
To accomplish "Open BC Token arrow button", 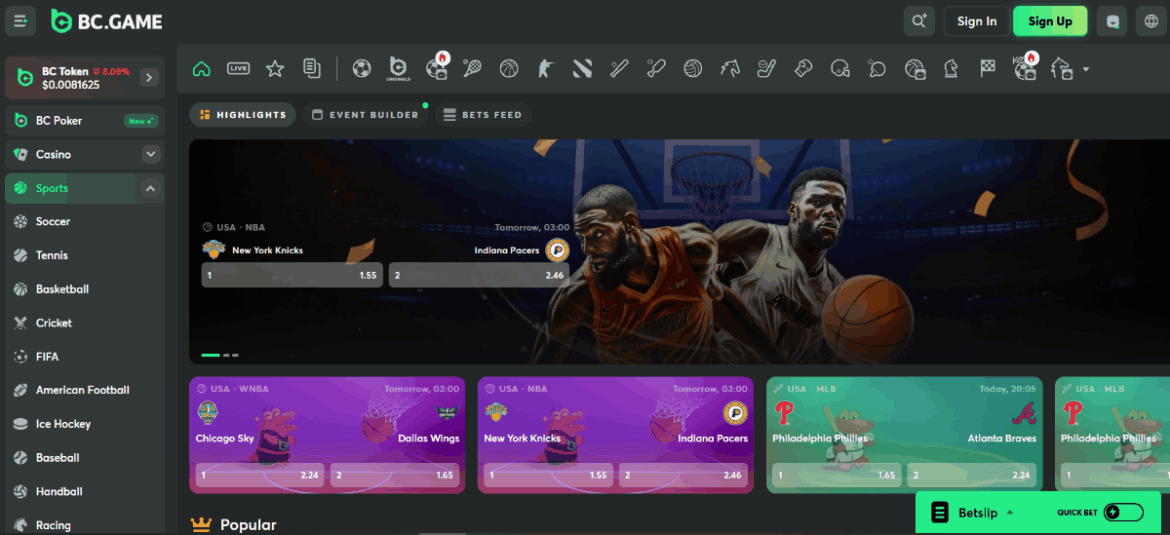I will [149, 77].
